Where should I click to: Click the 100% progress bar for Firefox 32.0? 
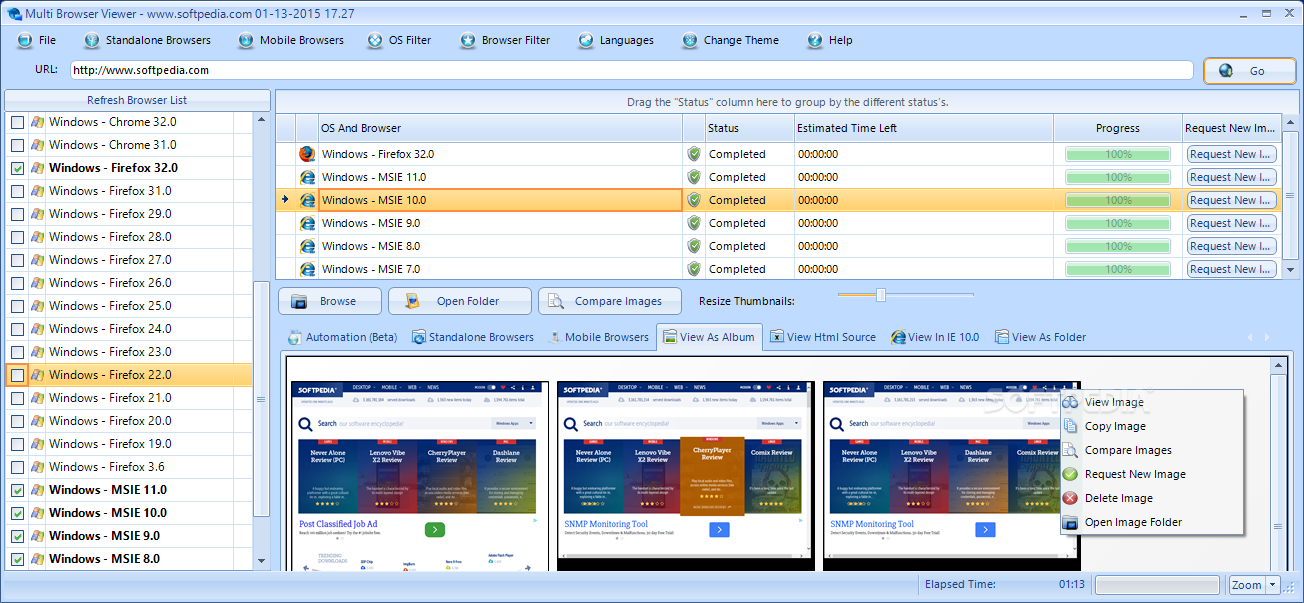[1118, 154]
